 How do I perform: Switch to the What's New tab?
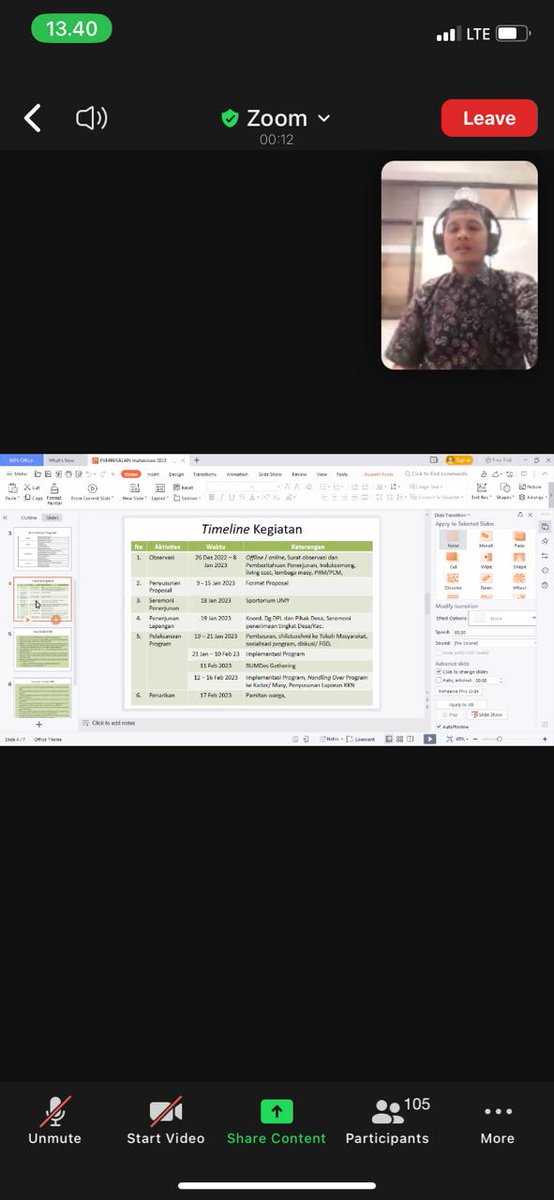click(x=61, y=460)
